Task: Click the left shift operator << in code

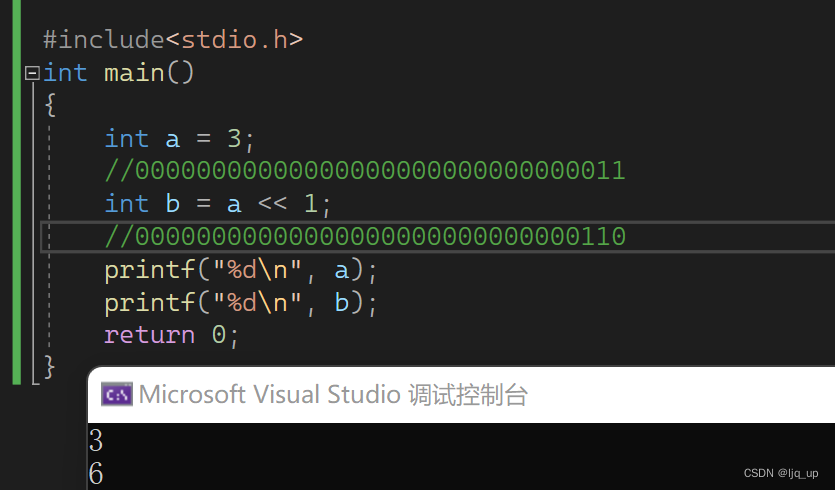Action: click(x=272, y=204)
